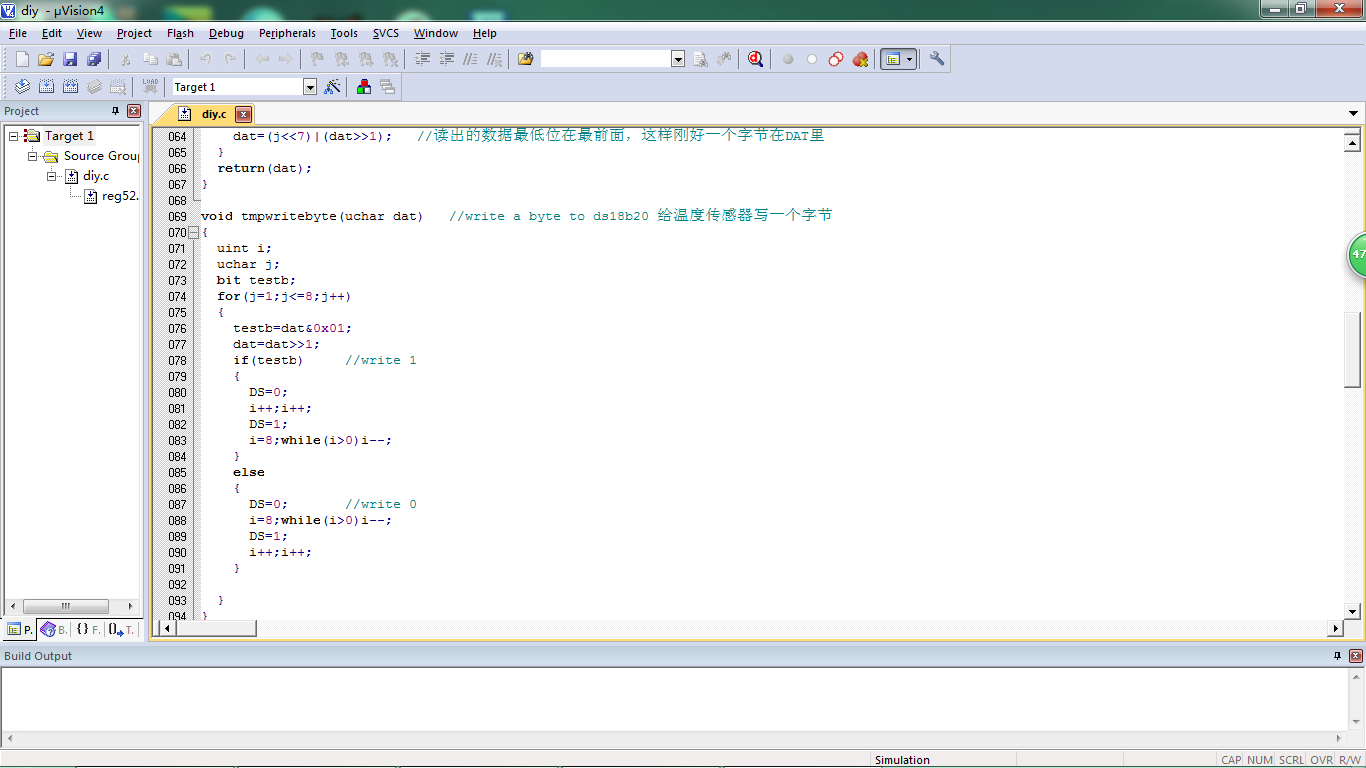Viewport: 1366px width, 768px height.
Task: Rebuild all target files icon
Action: [70, 87]
